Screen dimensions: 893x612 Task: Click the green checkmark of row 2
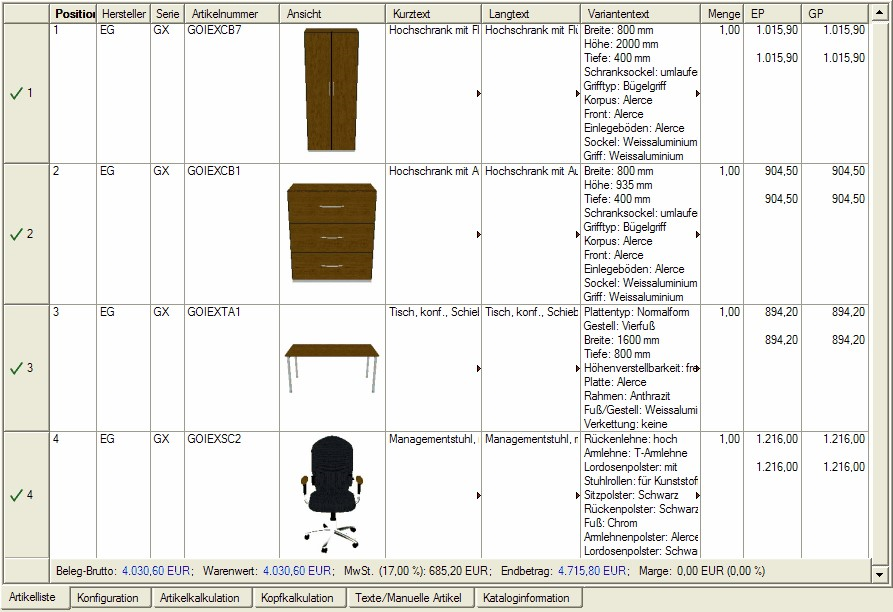(15, 234)
